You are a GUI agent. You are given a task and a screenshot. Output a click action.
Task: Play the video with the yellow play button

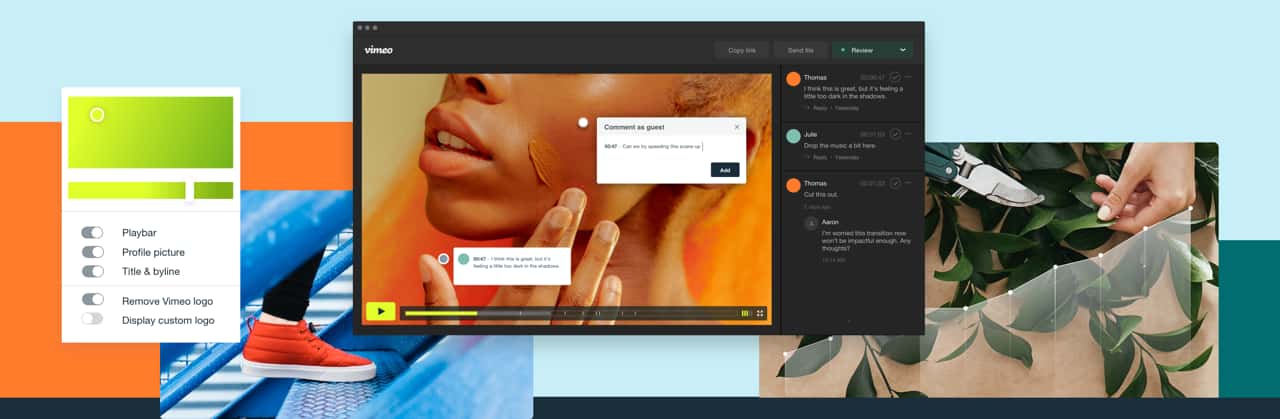[x=380, y=312]
